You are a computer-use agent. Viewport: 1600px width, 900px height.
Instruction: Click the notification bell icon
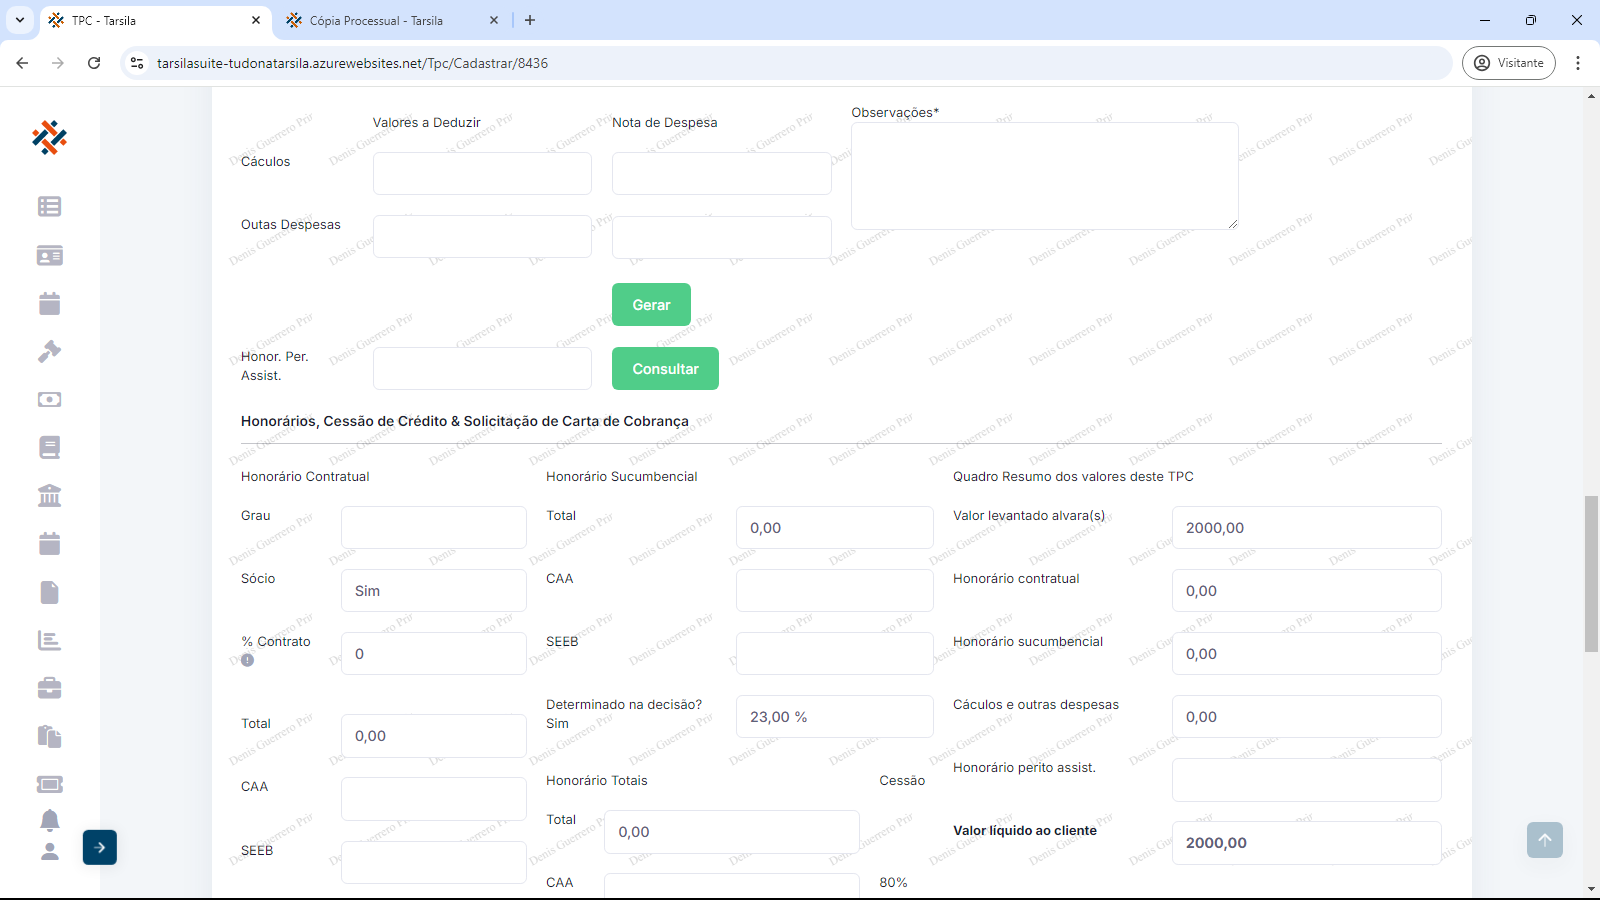pos(49,820)
